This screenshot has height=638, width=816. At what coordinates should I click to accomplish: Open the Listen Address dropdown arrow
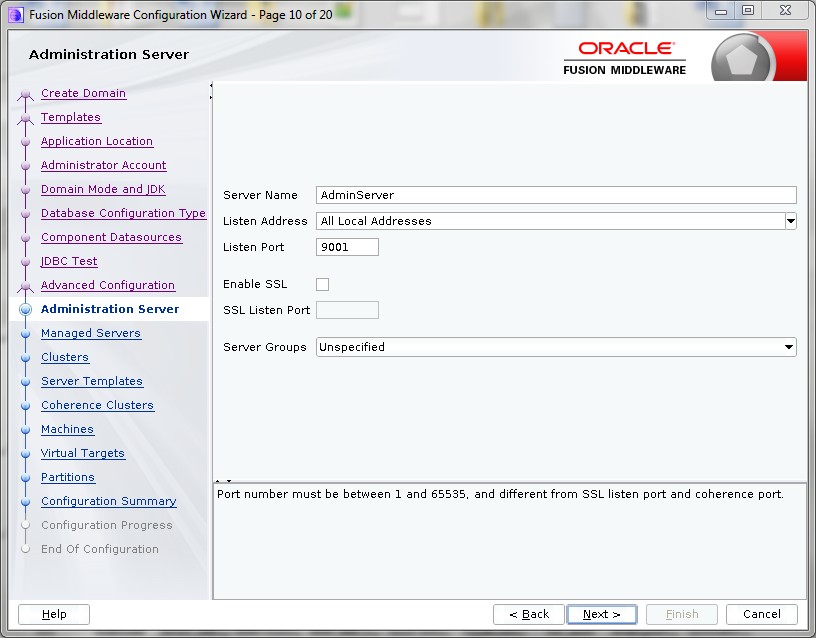point(790,221)
